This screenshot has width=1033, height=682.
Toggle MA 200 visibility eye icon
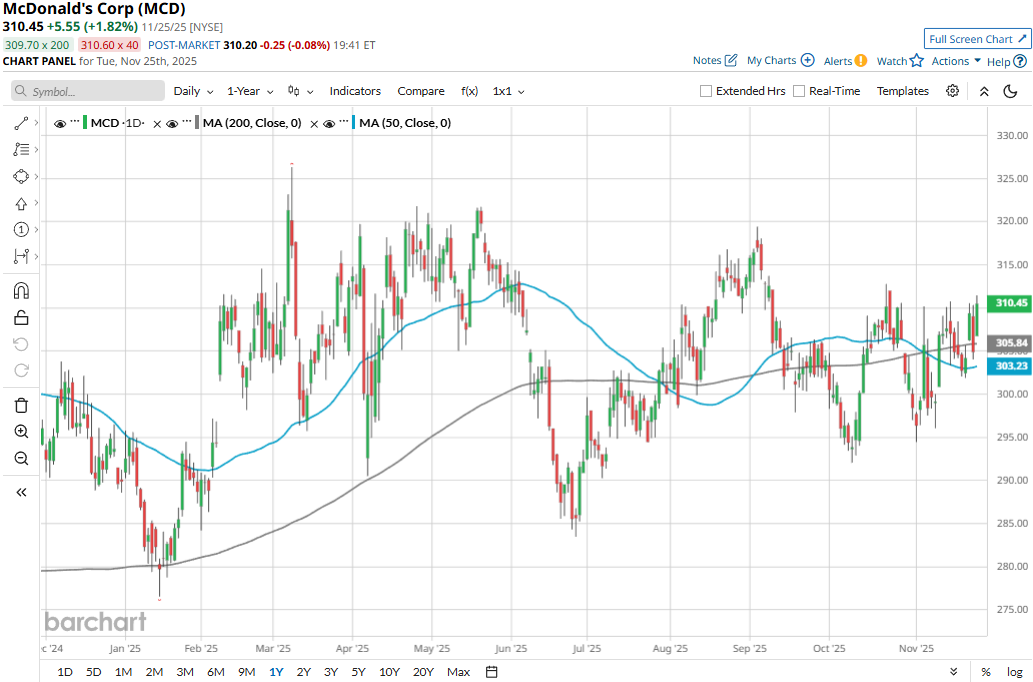(172, 123)
